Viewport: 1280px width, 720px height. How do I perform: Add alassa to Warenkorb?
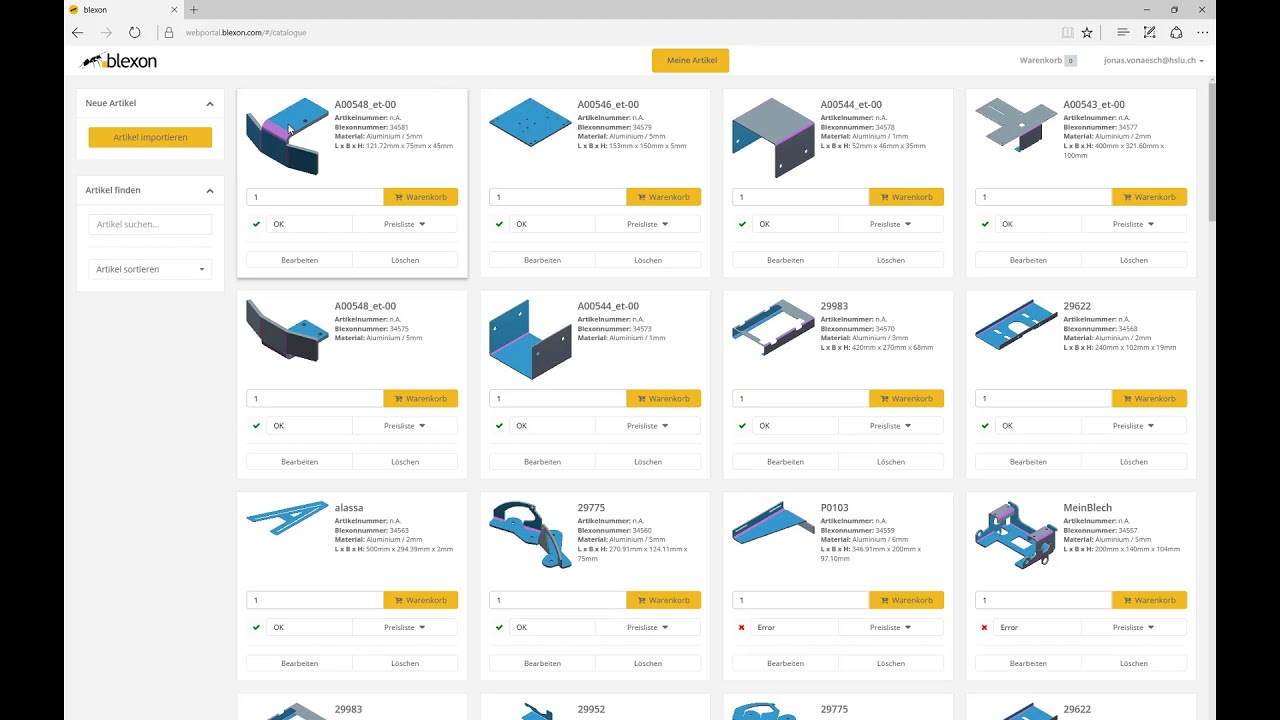click(x=420, y=600)
